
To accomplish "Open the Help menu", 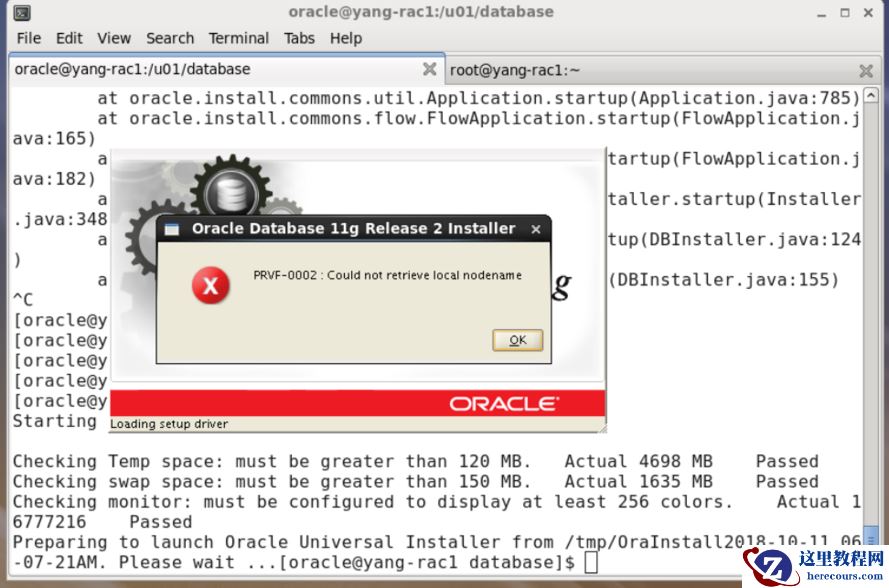I will click(345, 38).
